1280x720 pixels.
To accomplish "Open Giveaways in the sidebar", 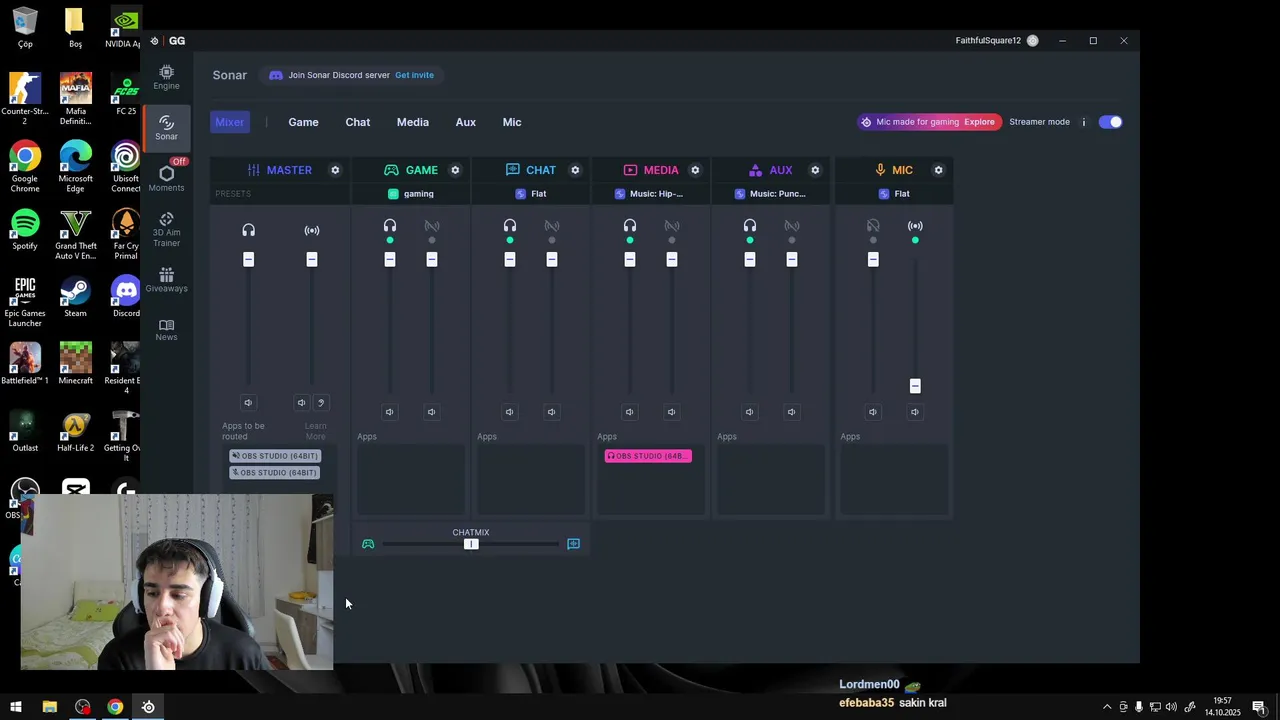I will coord(166,280).
